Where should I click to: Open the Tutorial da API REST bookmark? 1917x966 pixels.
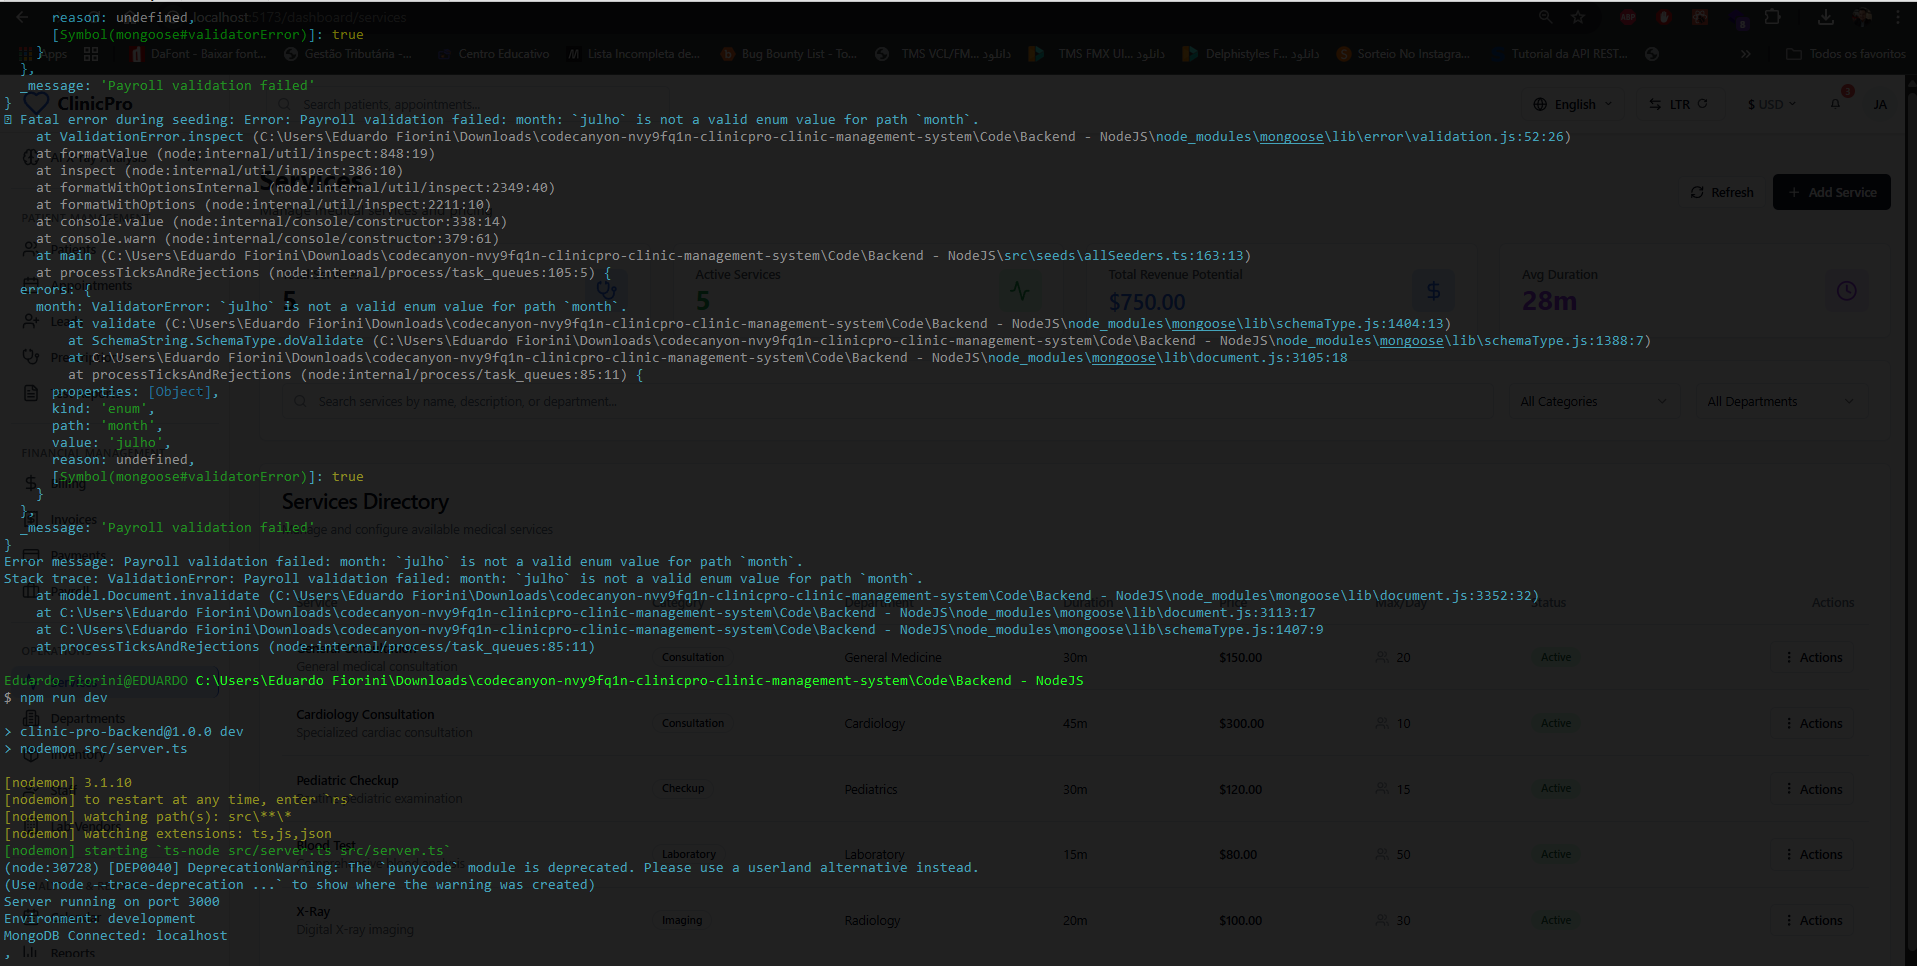[x=1558, y=54]
